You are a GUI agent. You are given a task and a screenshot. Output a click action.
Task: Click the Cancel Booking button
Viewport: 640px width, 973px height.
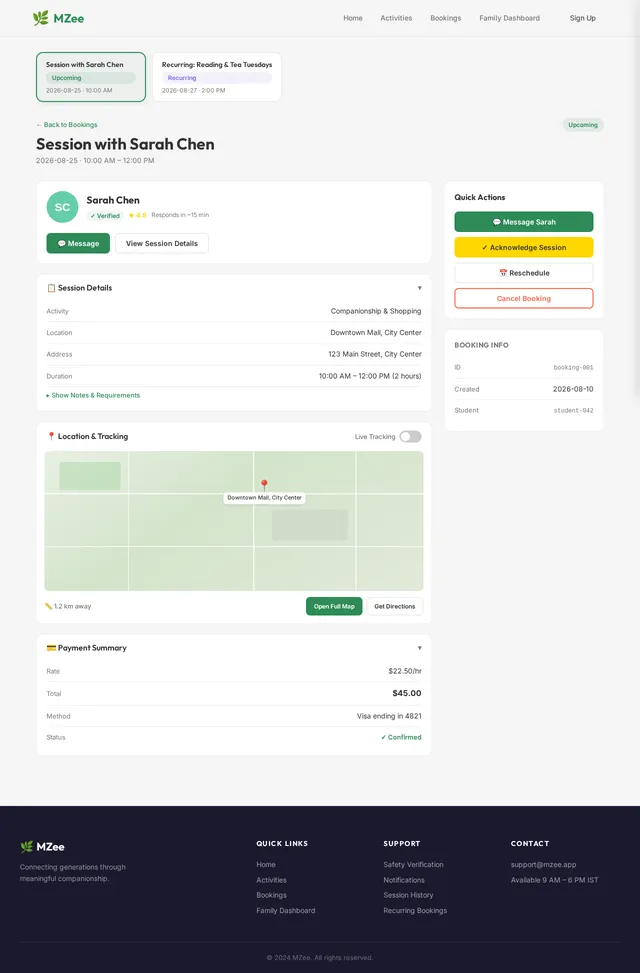click(523, 298)
